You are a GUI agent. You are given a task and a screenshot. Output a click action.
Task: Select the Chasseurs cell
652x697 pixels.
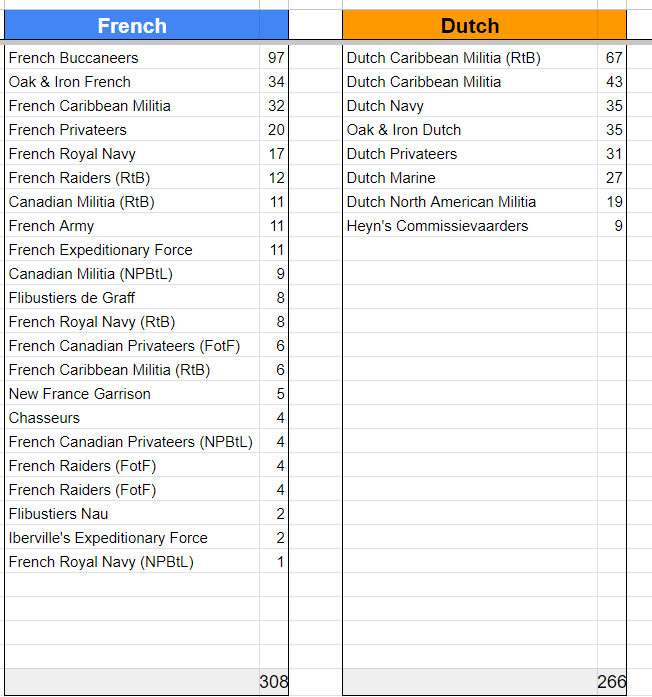(45, 418)
